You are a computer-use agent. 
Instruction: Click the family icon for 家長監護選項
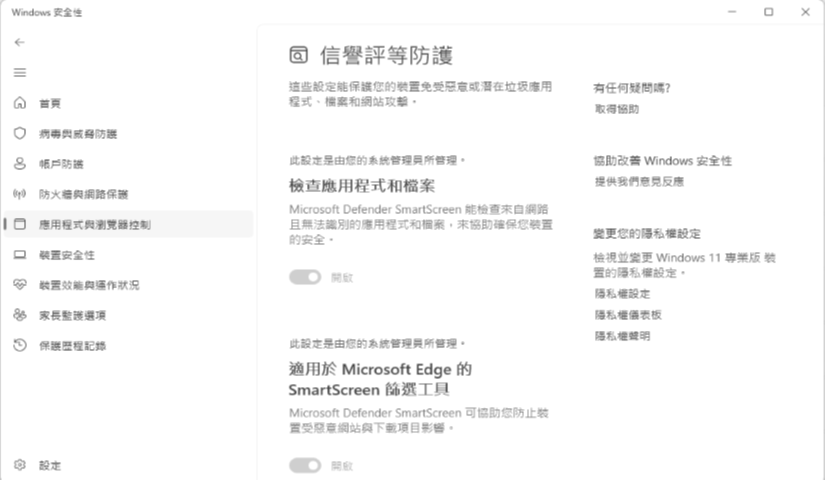point(19,315)
